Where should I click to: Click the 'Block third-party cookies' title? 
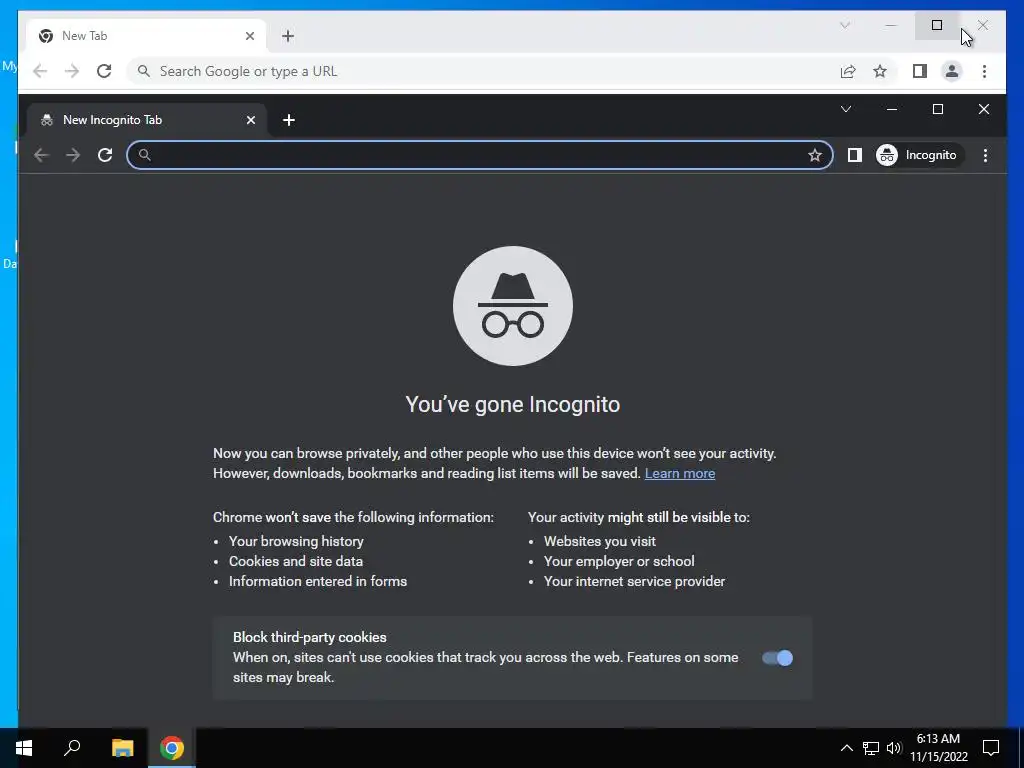(310, 637)
